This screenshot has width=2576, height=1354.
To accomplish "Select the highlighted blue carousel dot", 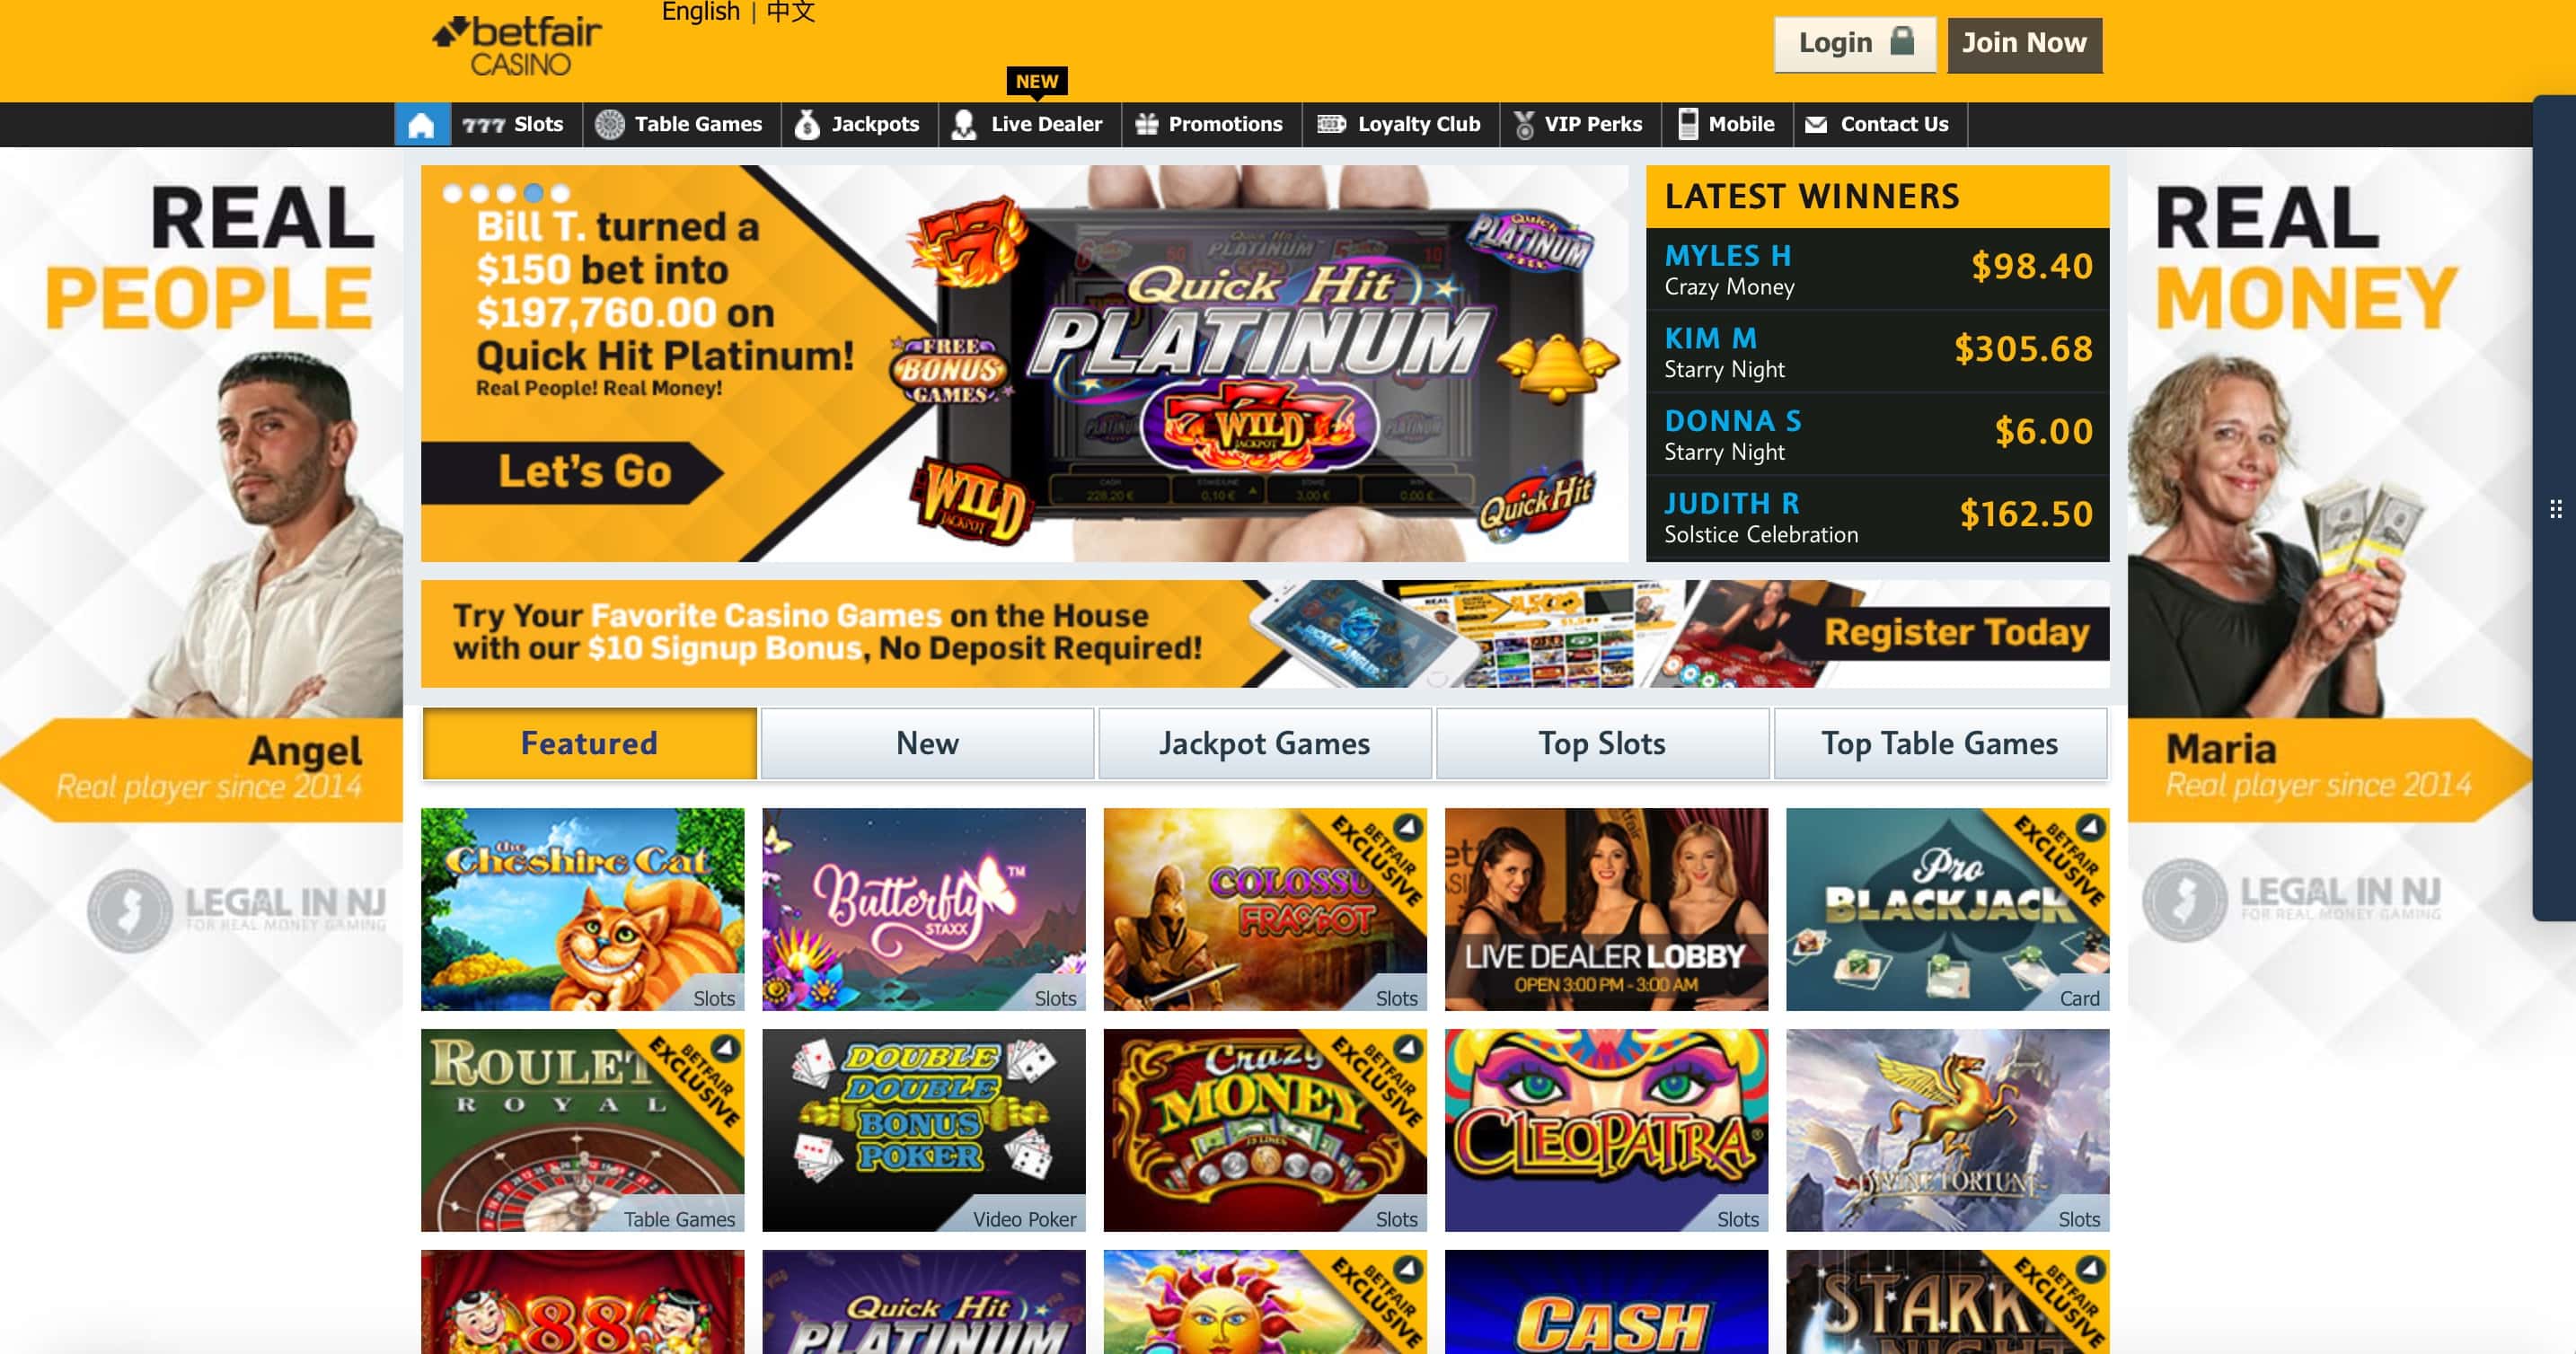I will coord(534,193).
